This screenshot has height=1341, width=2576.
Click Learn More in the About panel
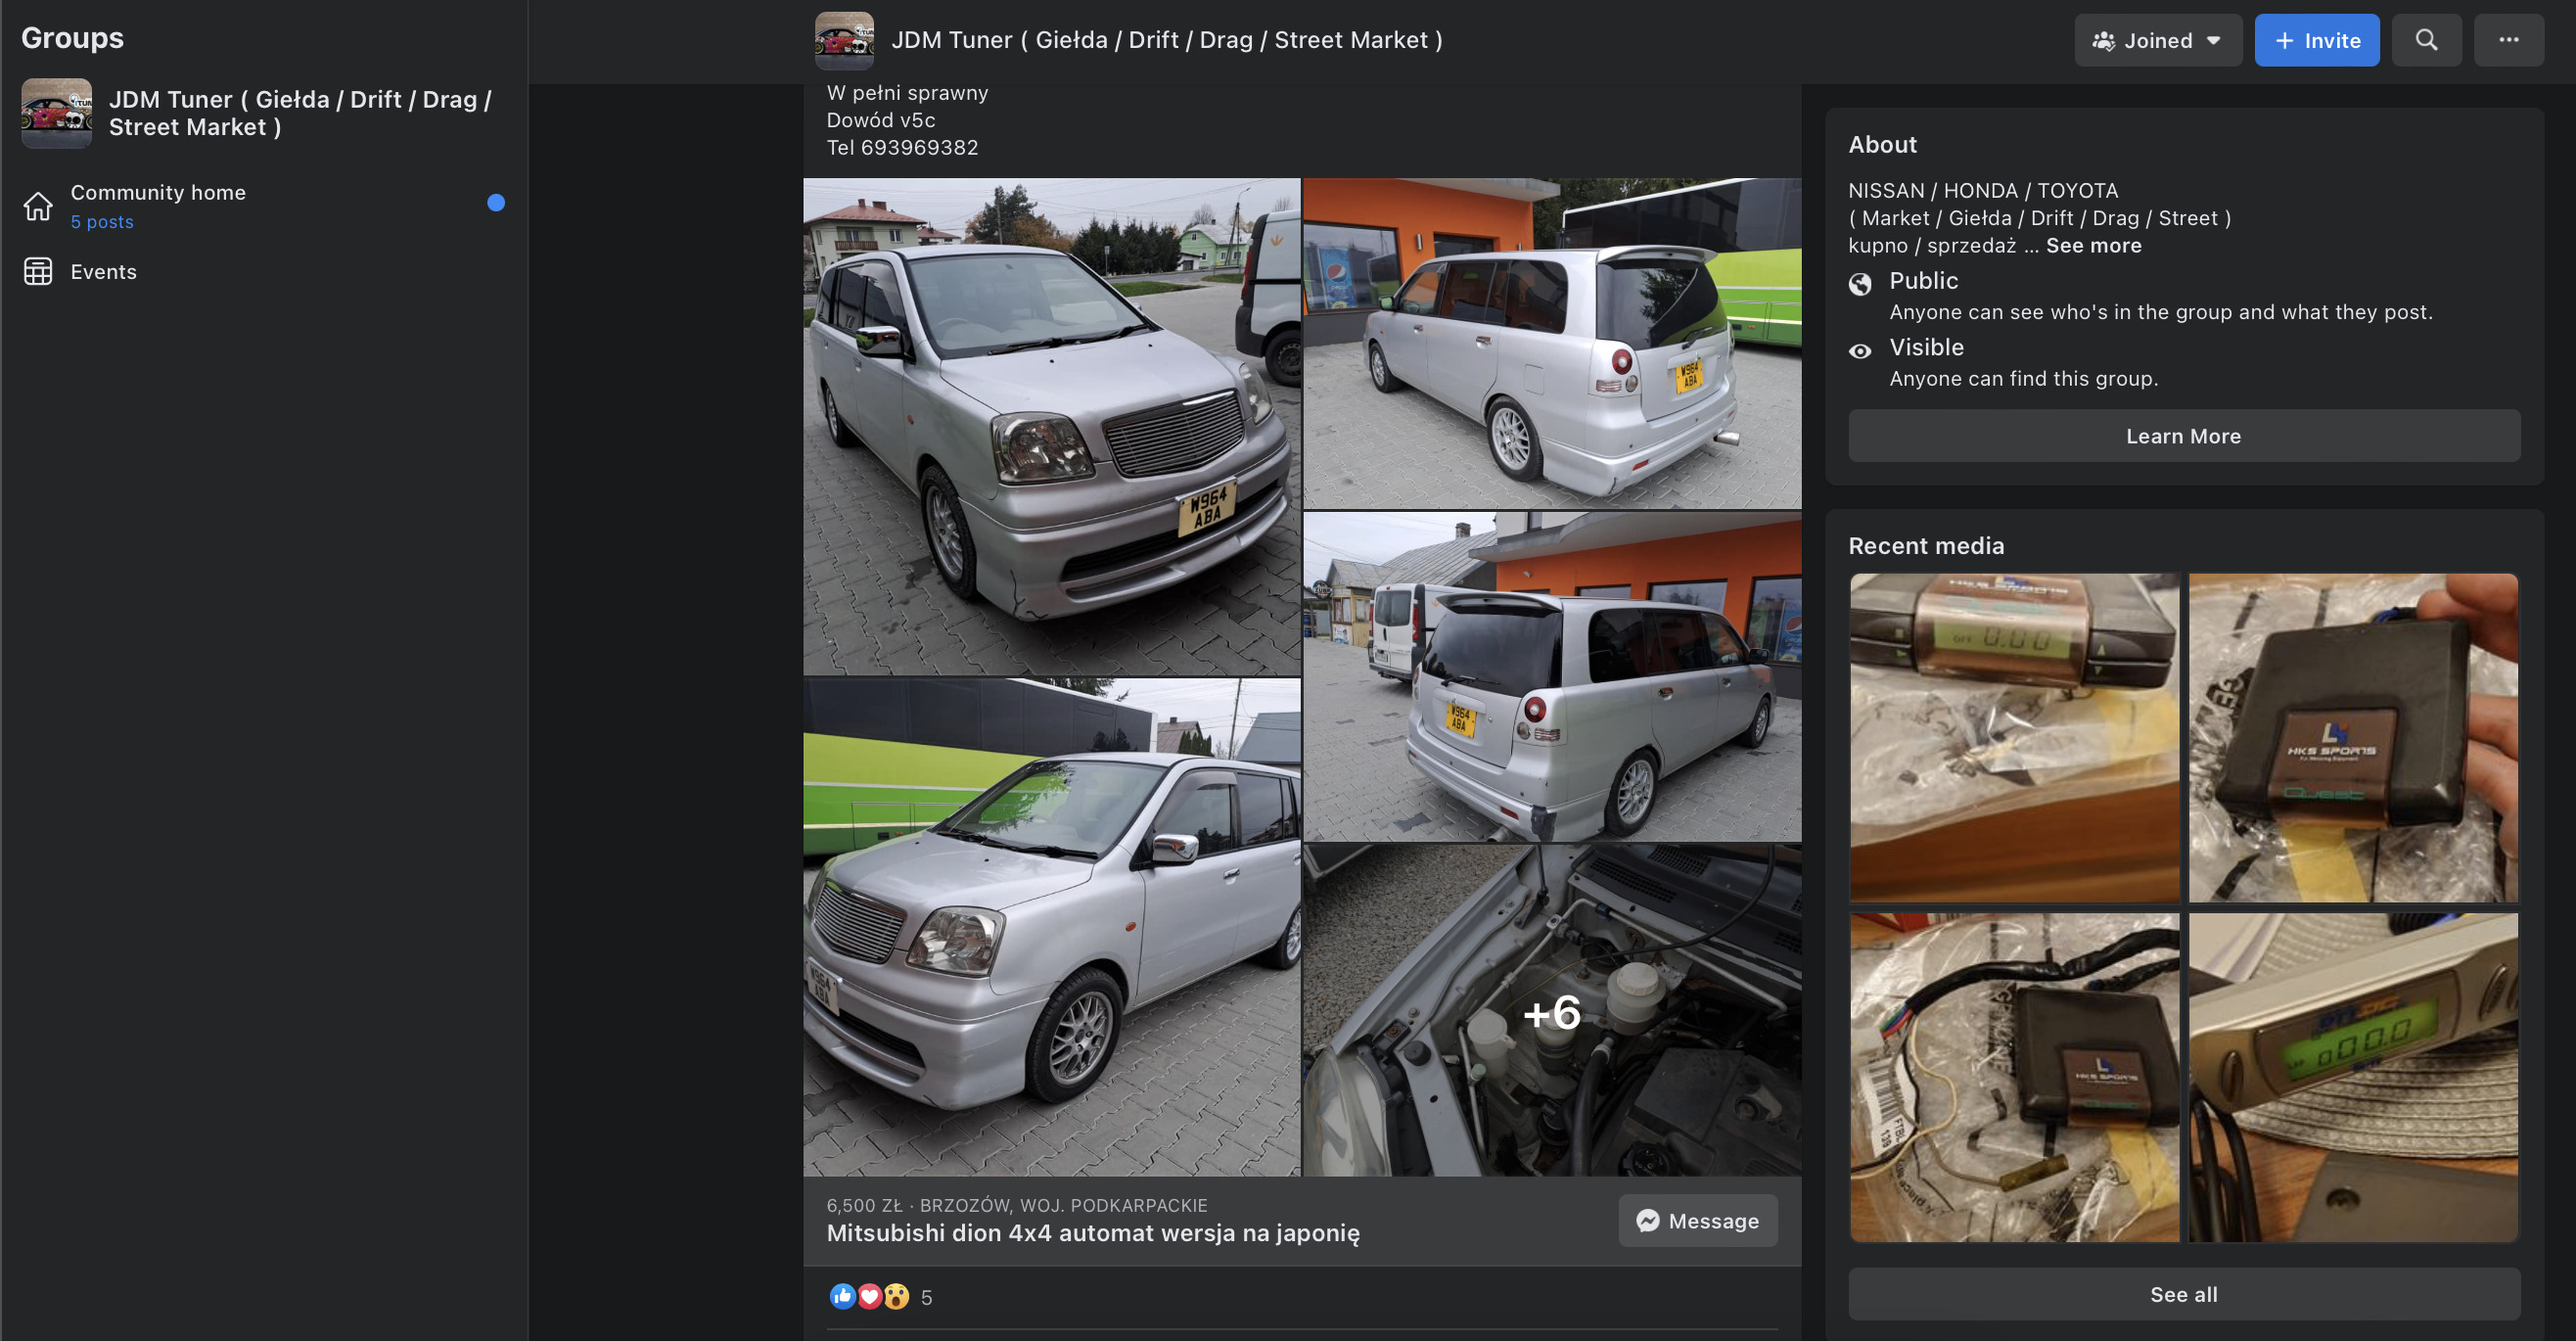2183,435
